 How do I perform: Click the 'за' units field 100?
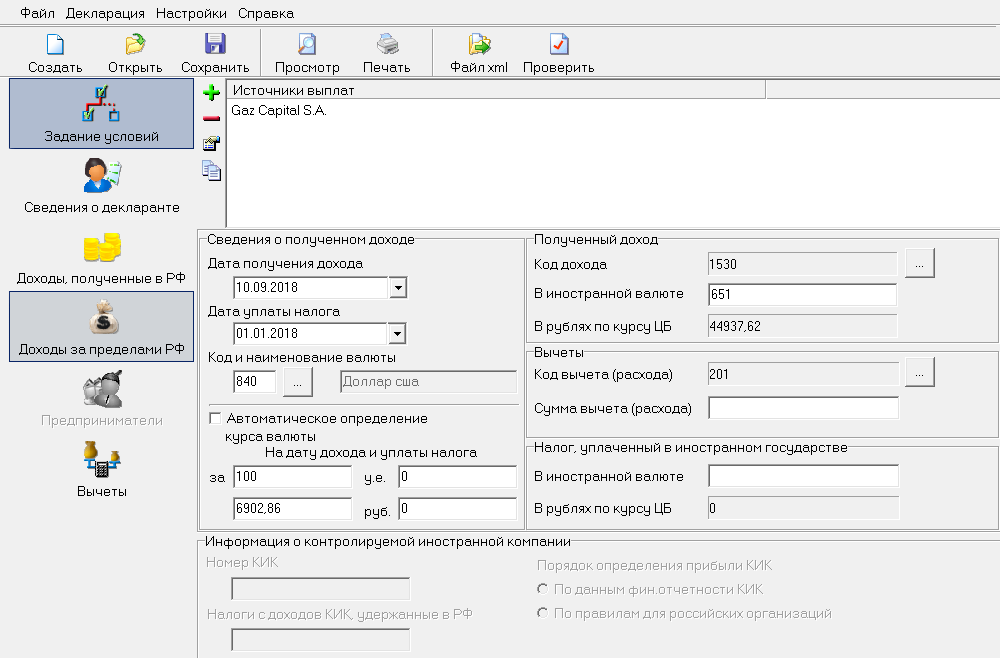tap(293, 476)
